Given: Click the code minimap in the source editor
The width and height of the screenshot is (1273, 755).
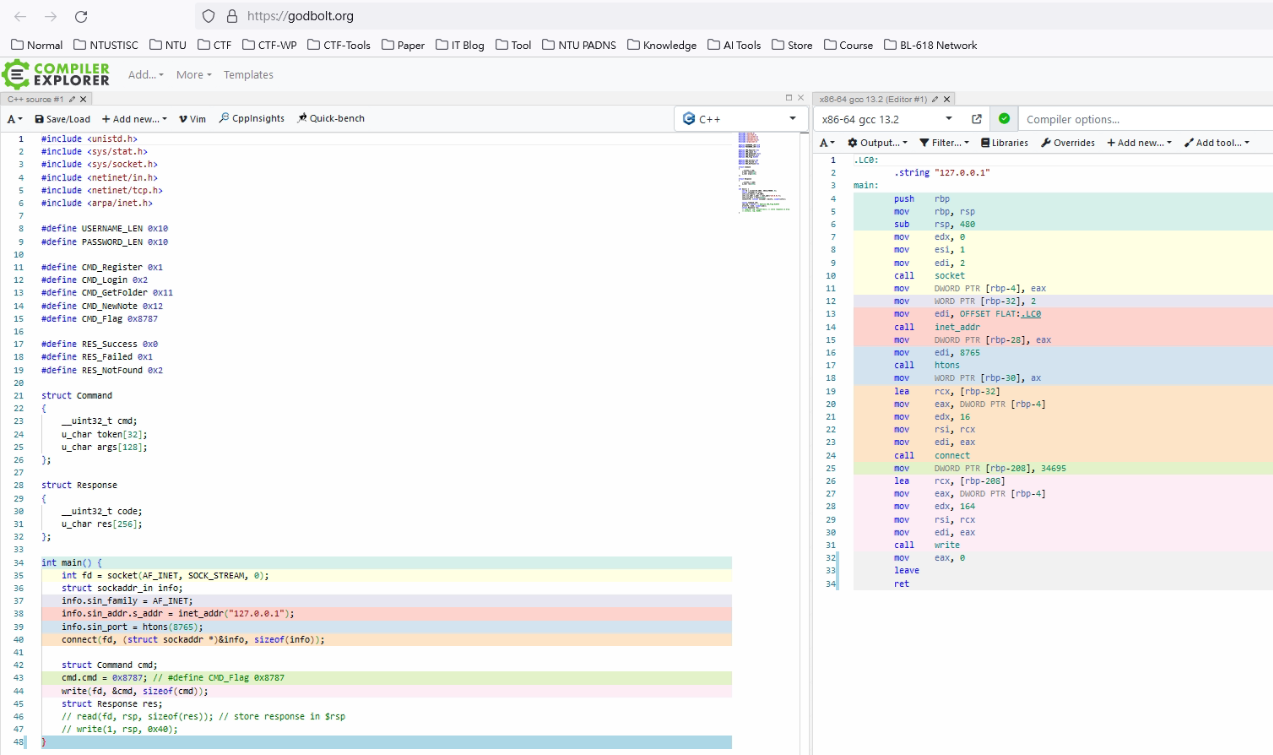Looking at the screenshot, I should [x=765, y=172].
